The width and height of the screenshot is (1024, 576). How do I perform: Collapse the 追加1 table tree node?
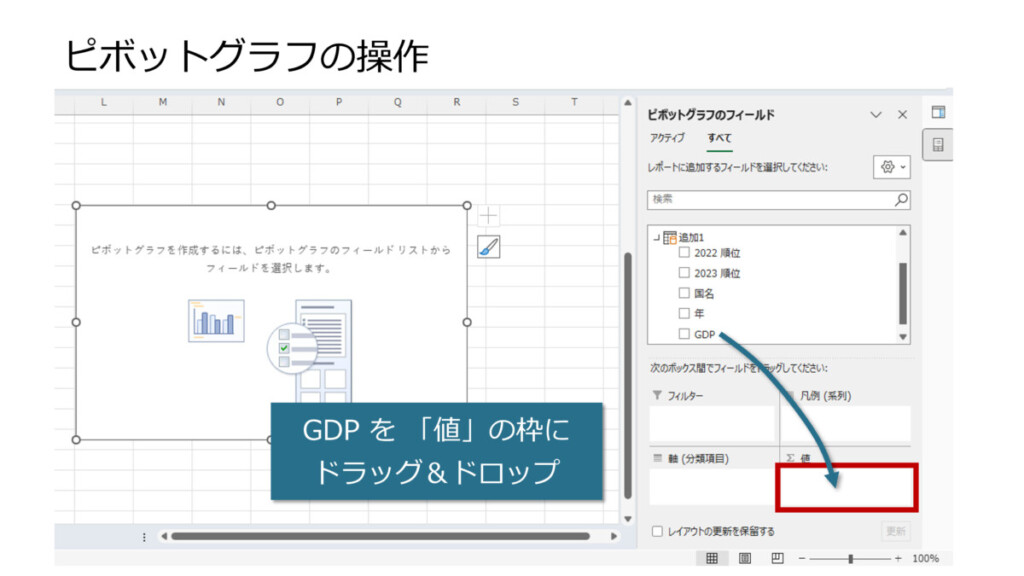[656, 237]
